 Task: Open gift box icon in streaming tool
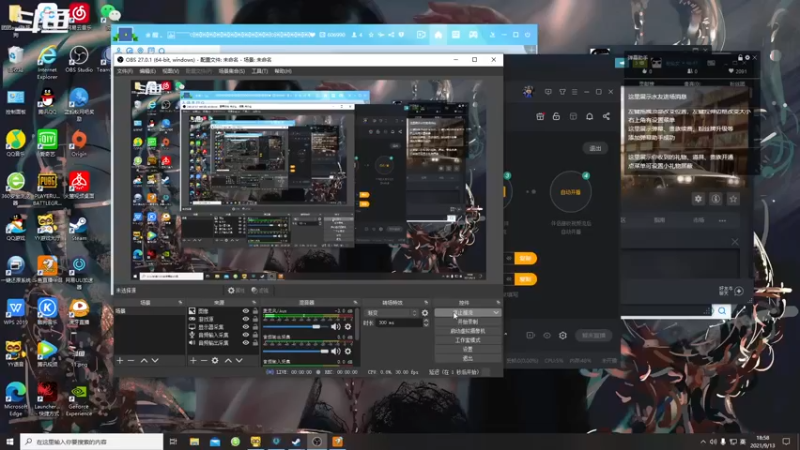[x=540, y=116]
